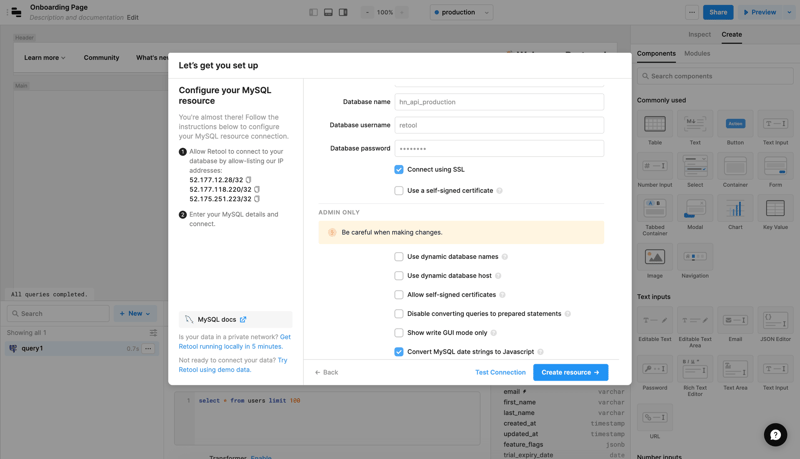Show info for Allow self-signed certificates

pyautogui.click(x=502, y=295)
